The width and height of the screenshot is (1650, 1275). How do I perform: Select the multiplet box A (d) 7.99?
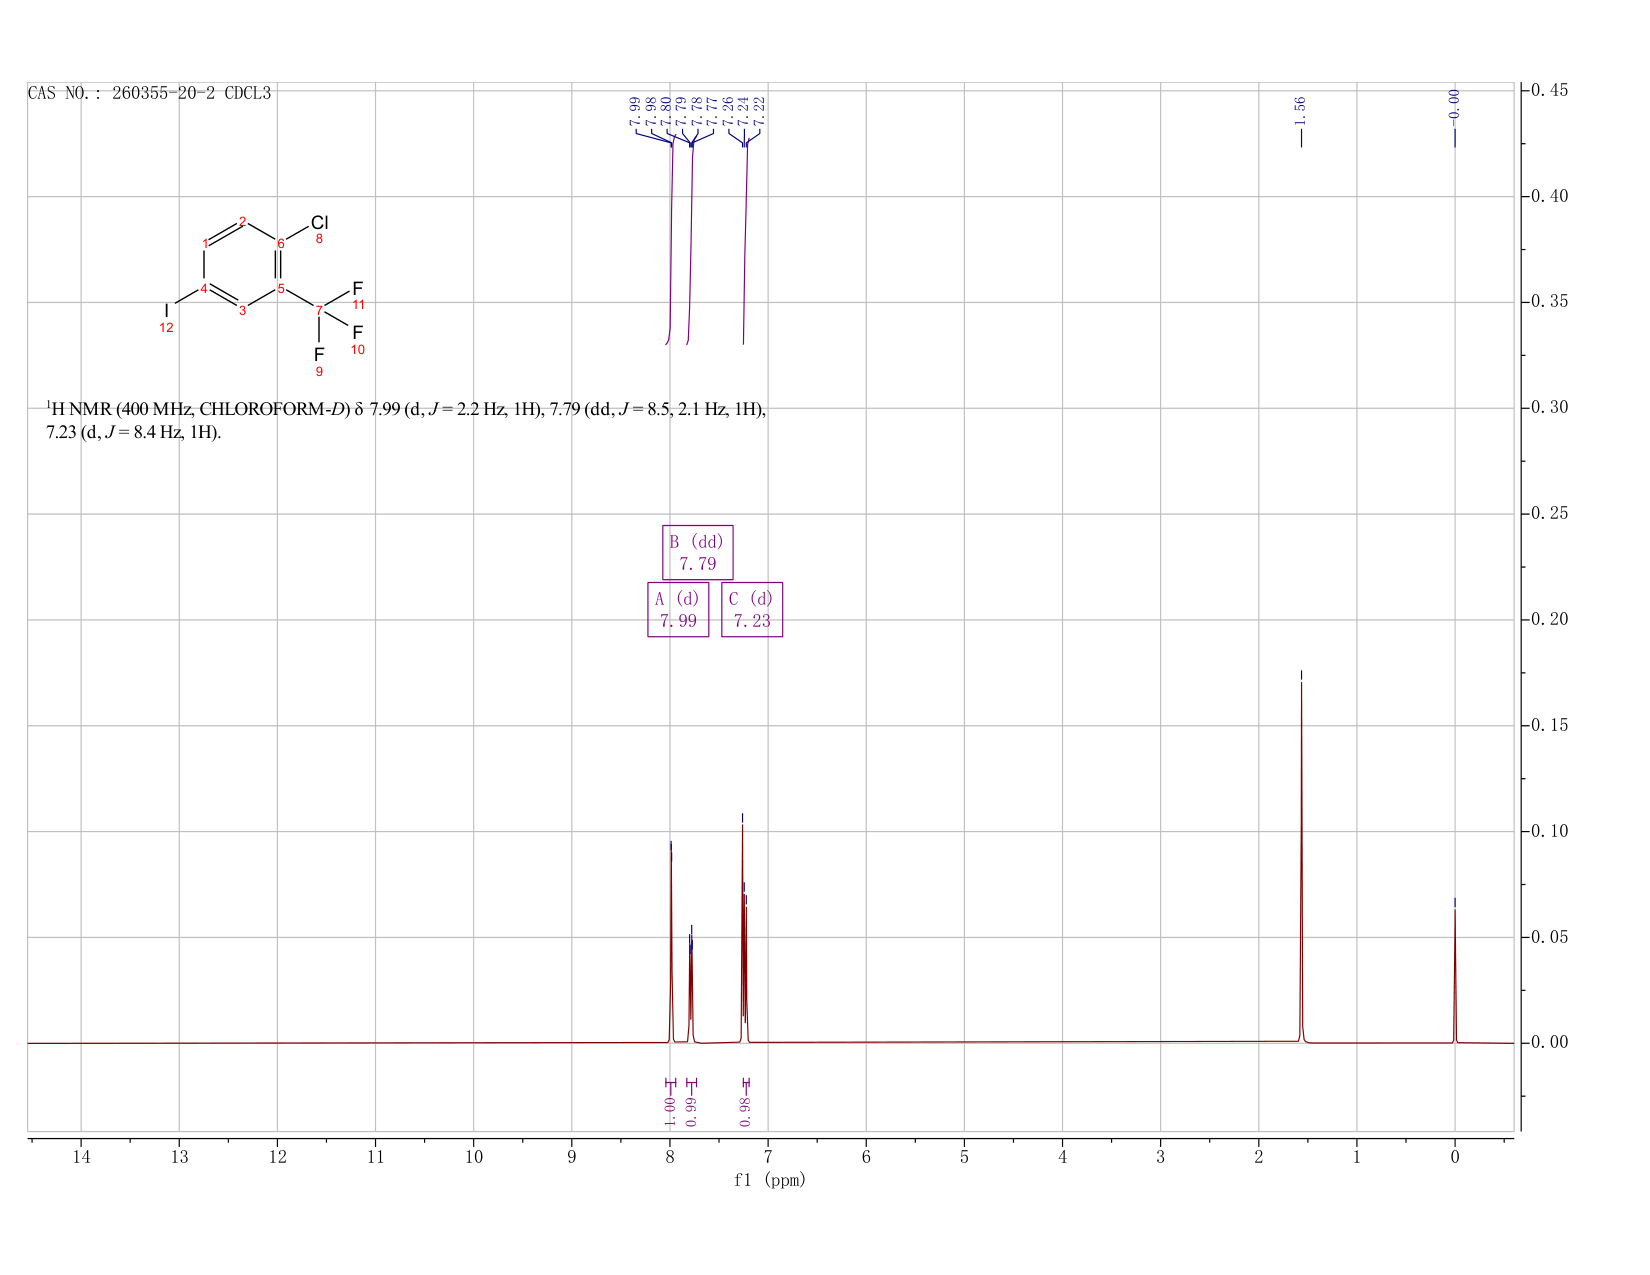[678, 610]
